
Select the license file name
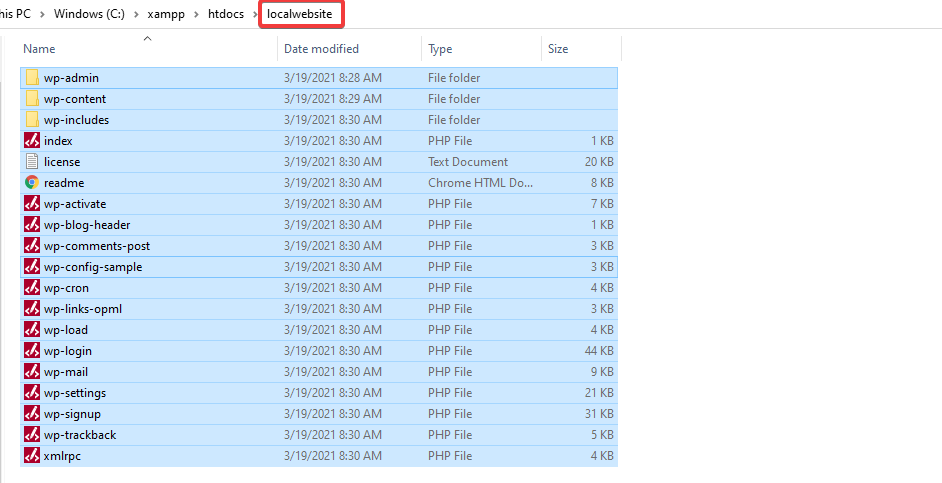click(62, 162)
